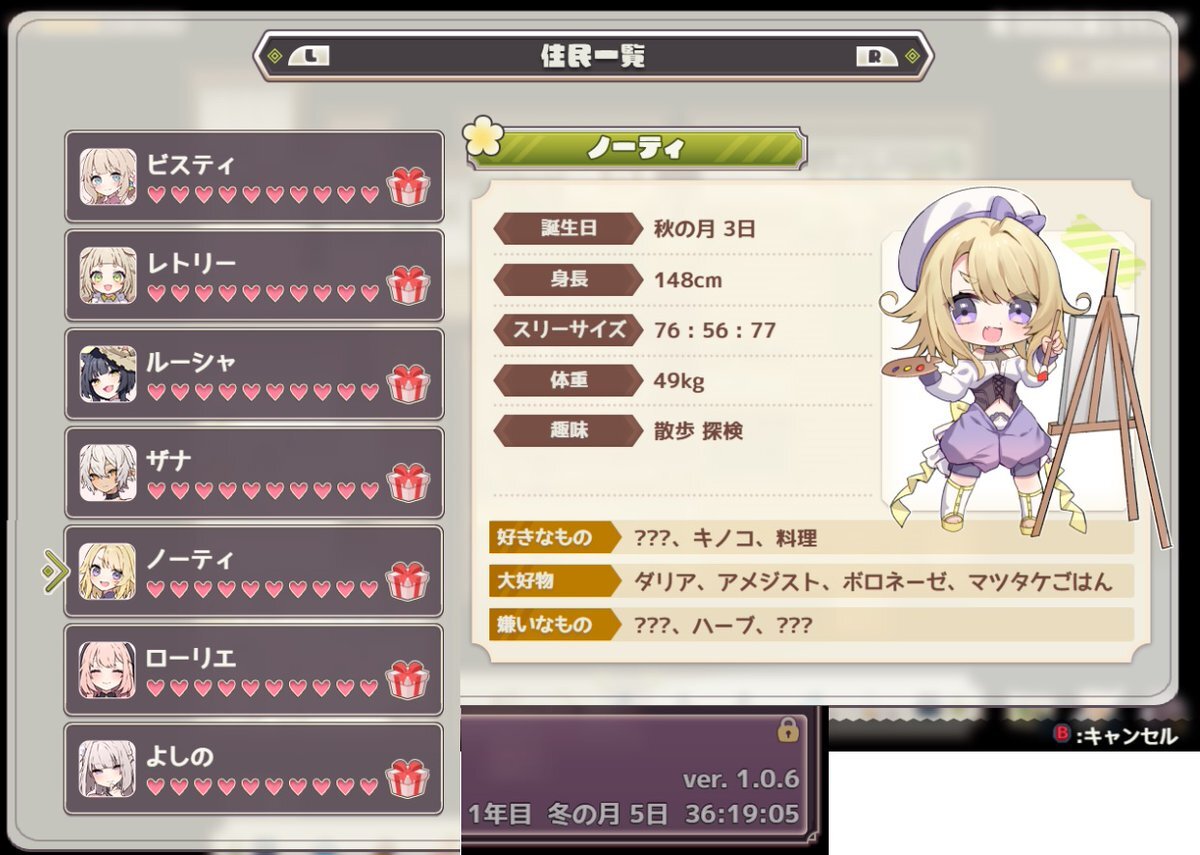The width and height of the screenshot is (1200, 855).
Task: Select resident レトリー from the list
Action: click(x=254, y=275)
